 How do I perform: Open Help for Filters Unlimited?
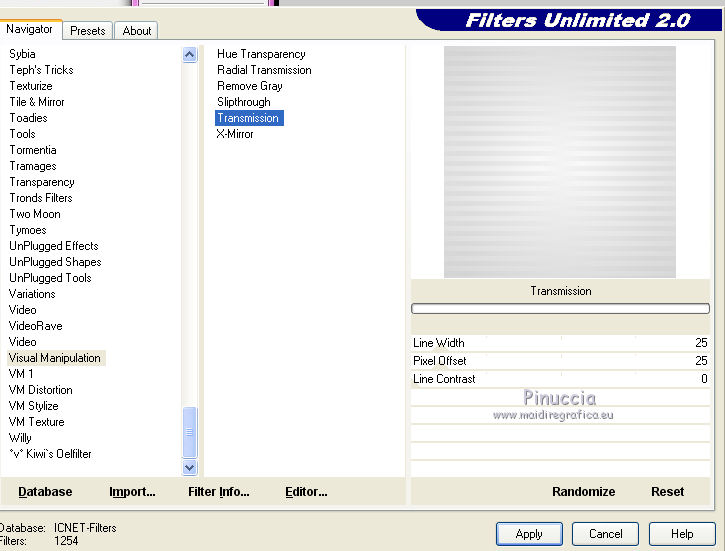[x=682, y=534]
